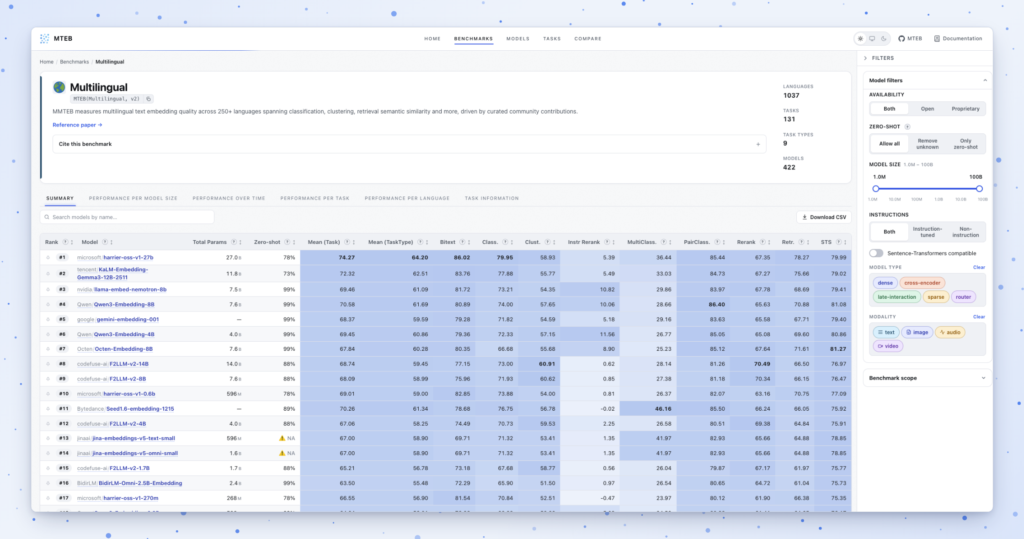
Task: Click Bitext column help icon
Action: point(462,242)
